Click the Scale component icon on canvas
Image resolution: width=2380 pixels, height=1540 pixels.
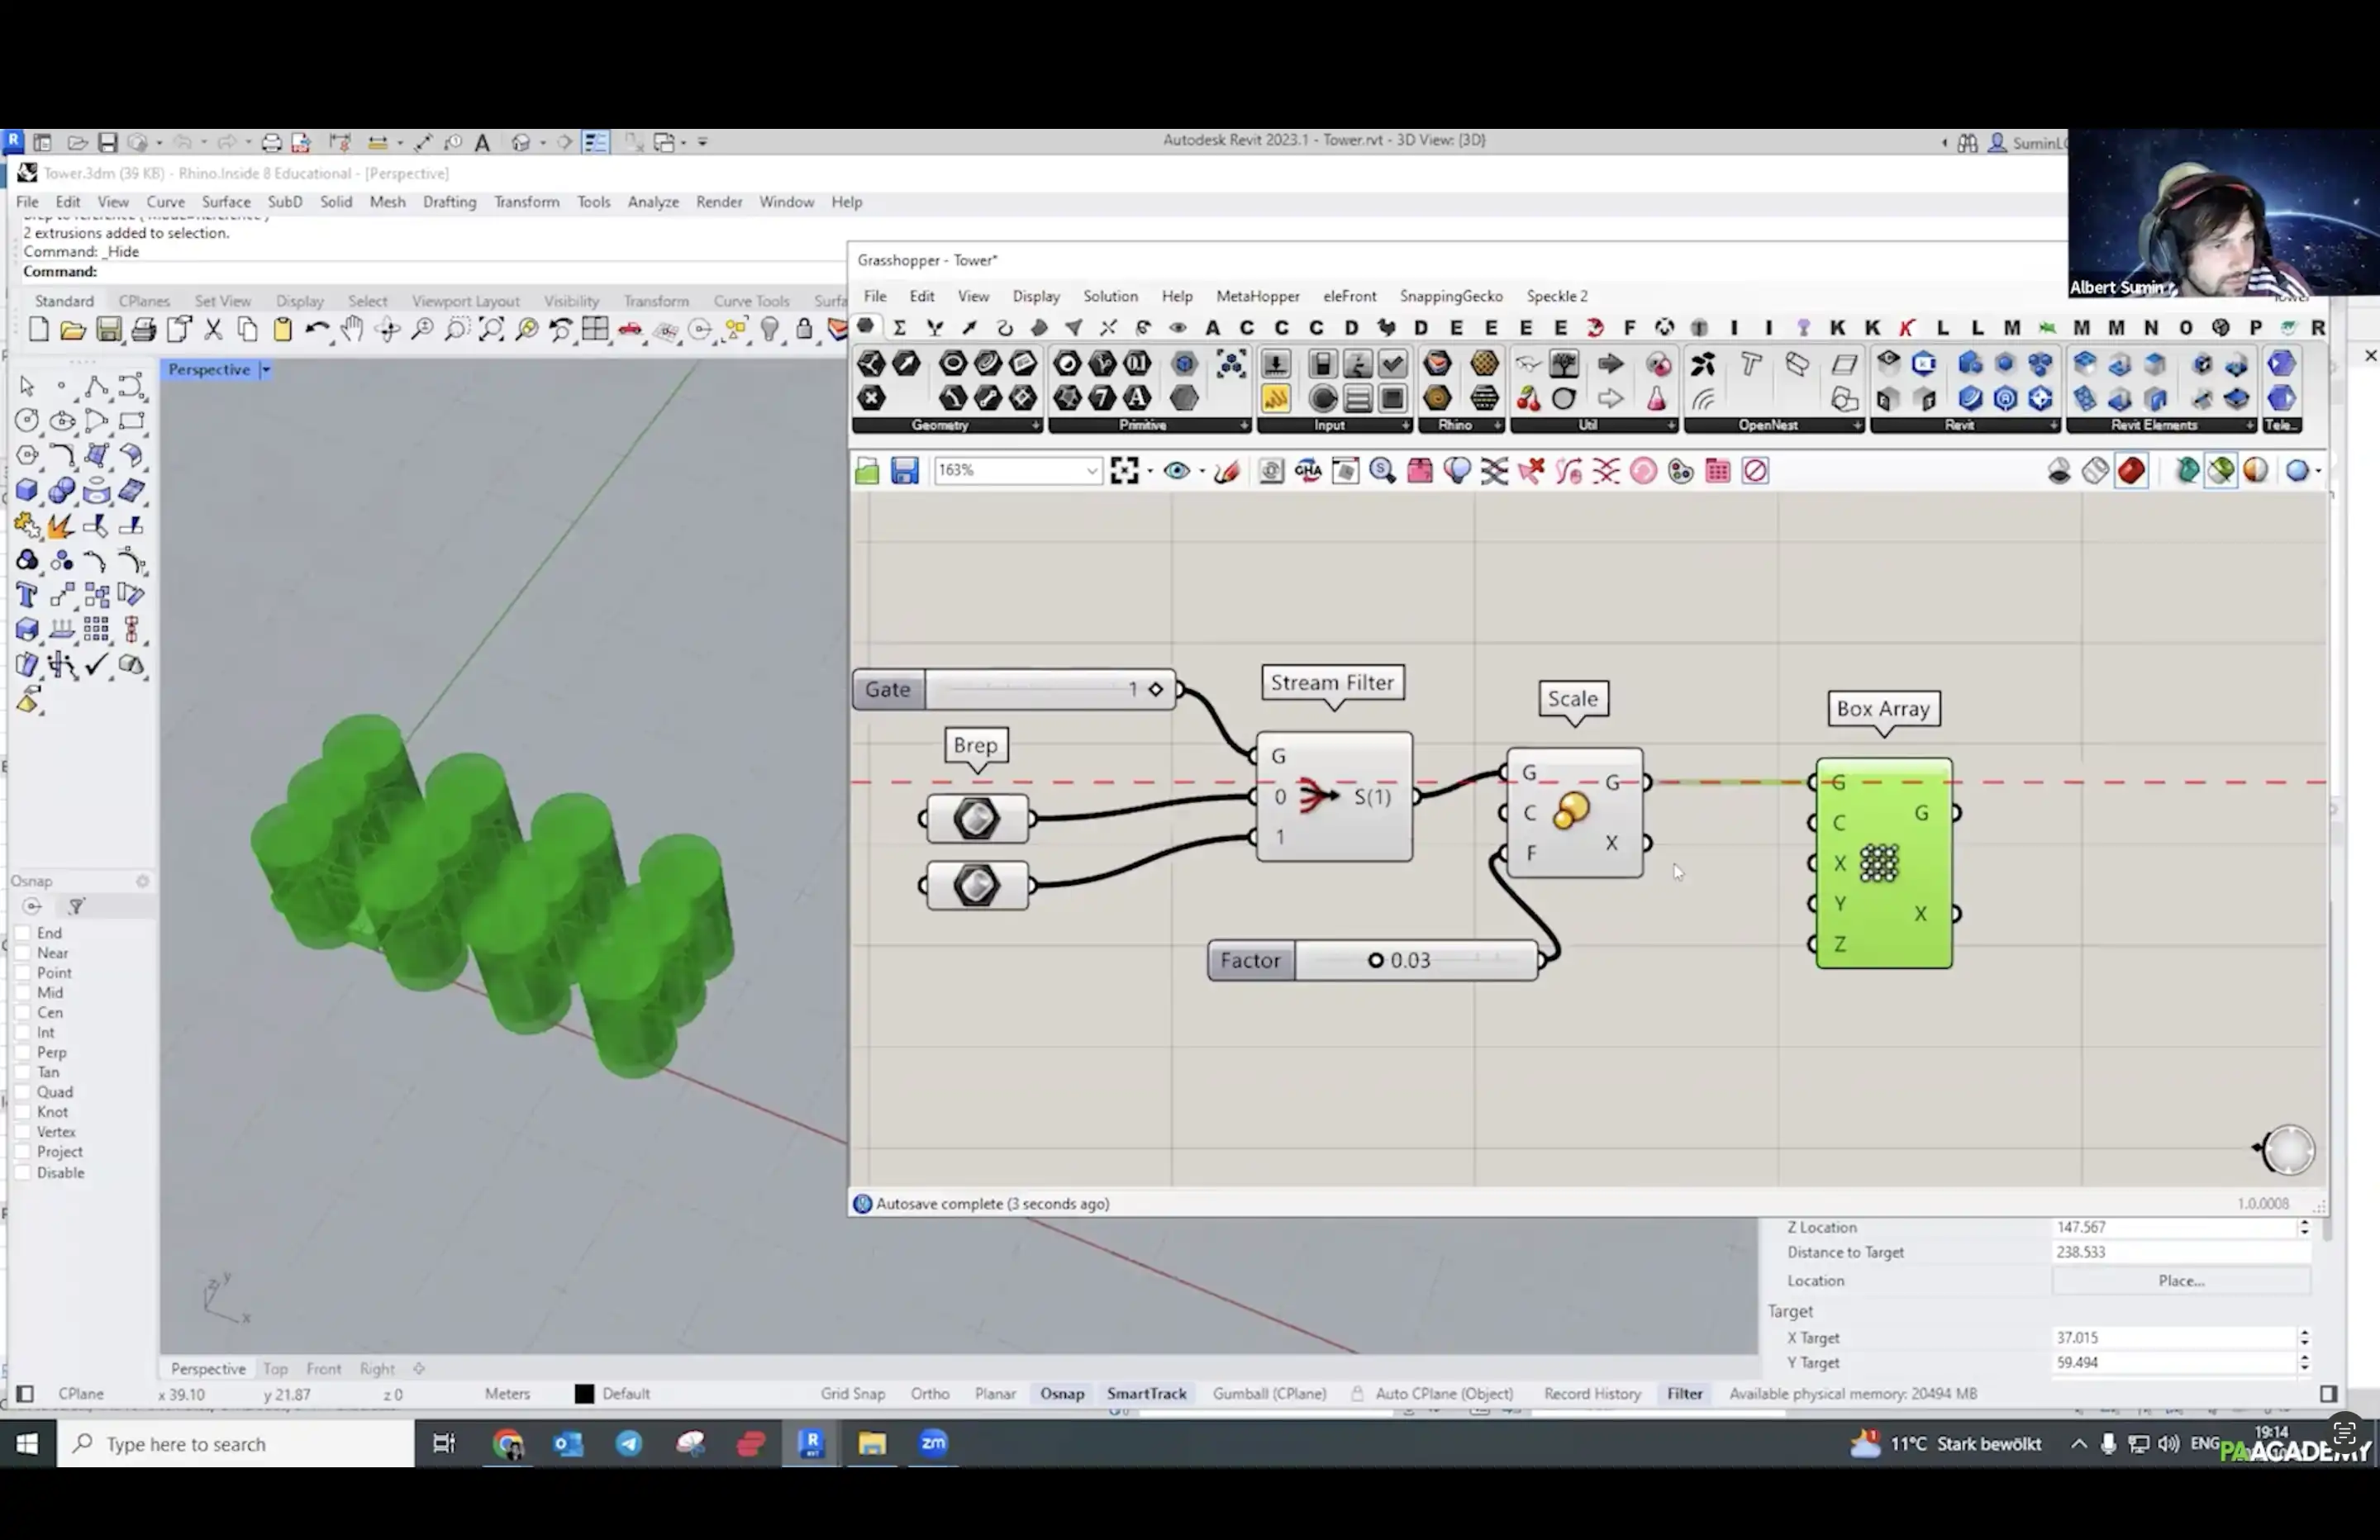pyautogui.click(x=1570, y=811)
